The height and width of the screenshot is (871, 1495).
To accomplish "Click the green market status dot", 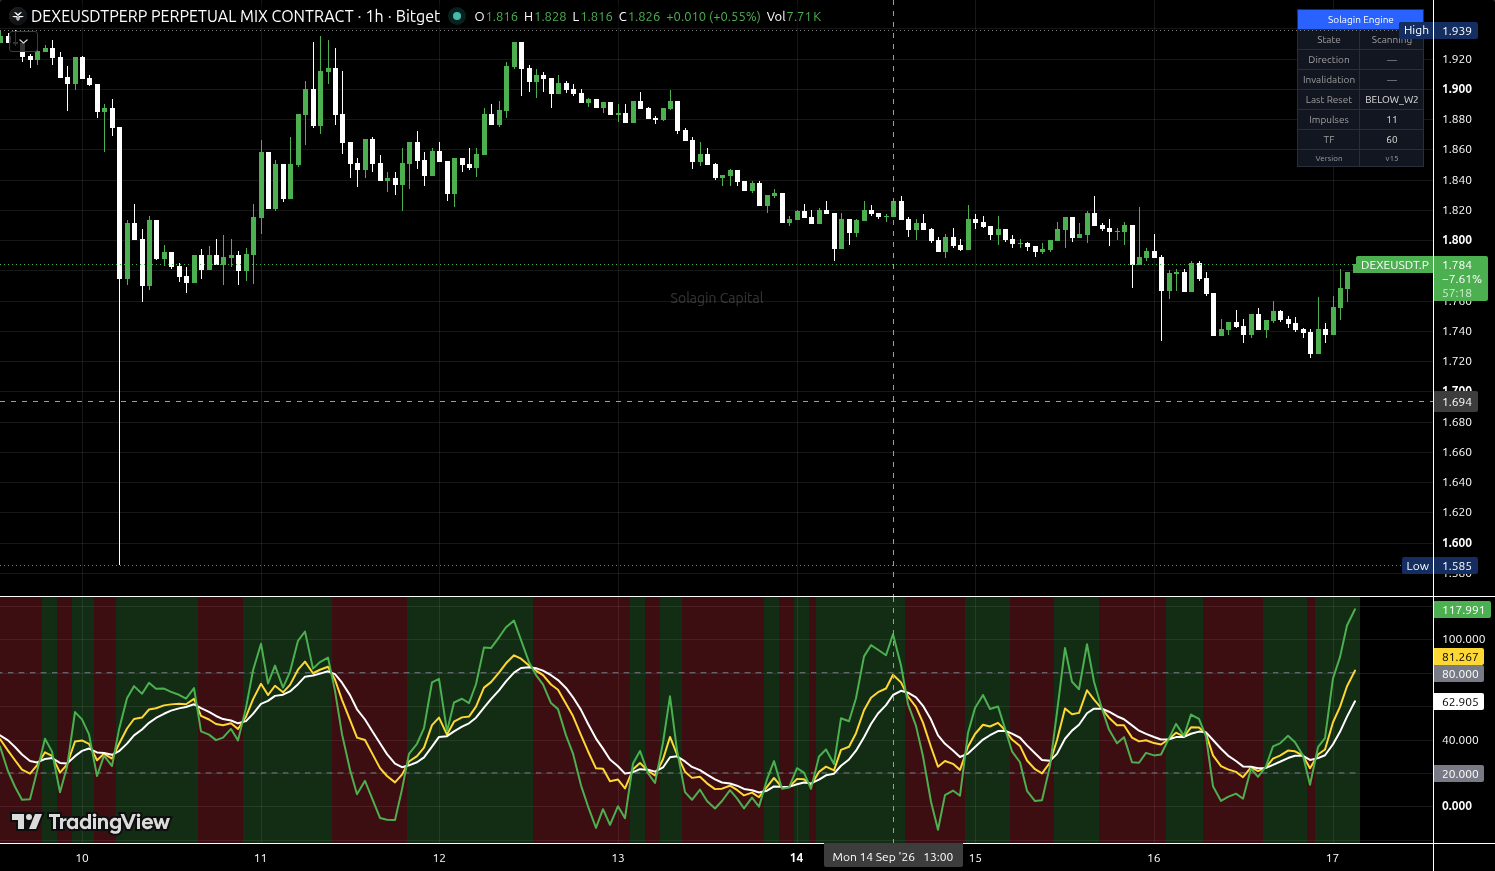I will coord(457,16).
